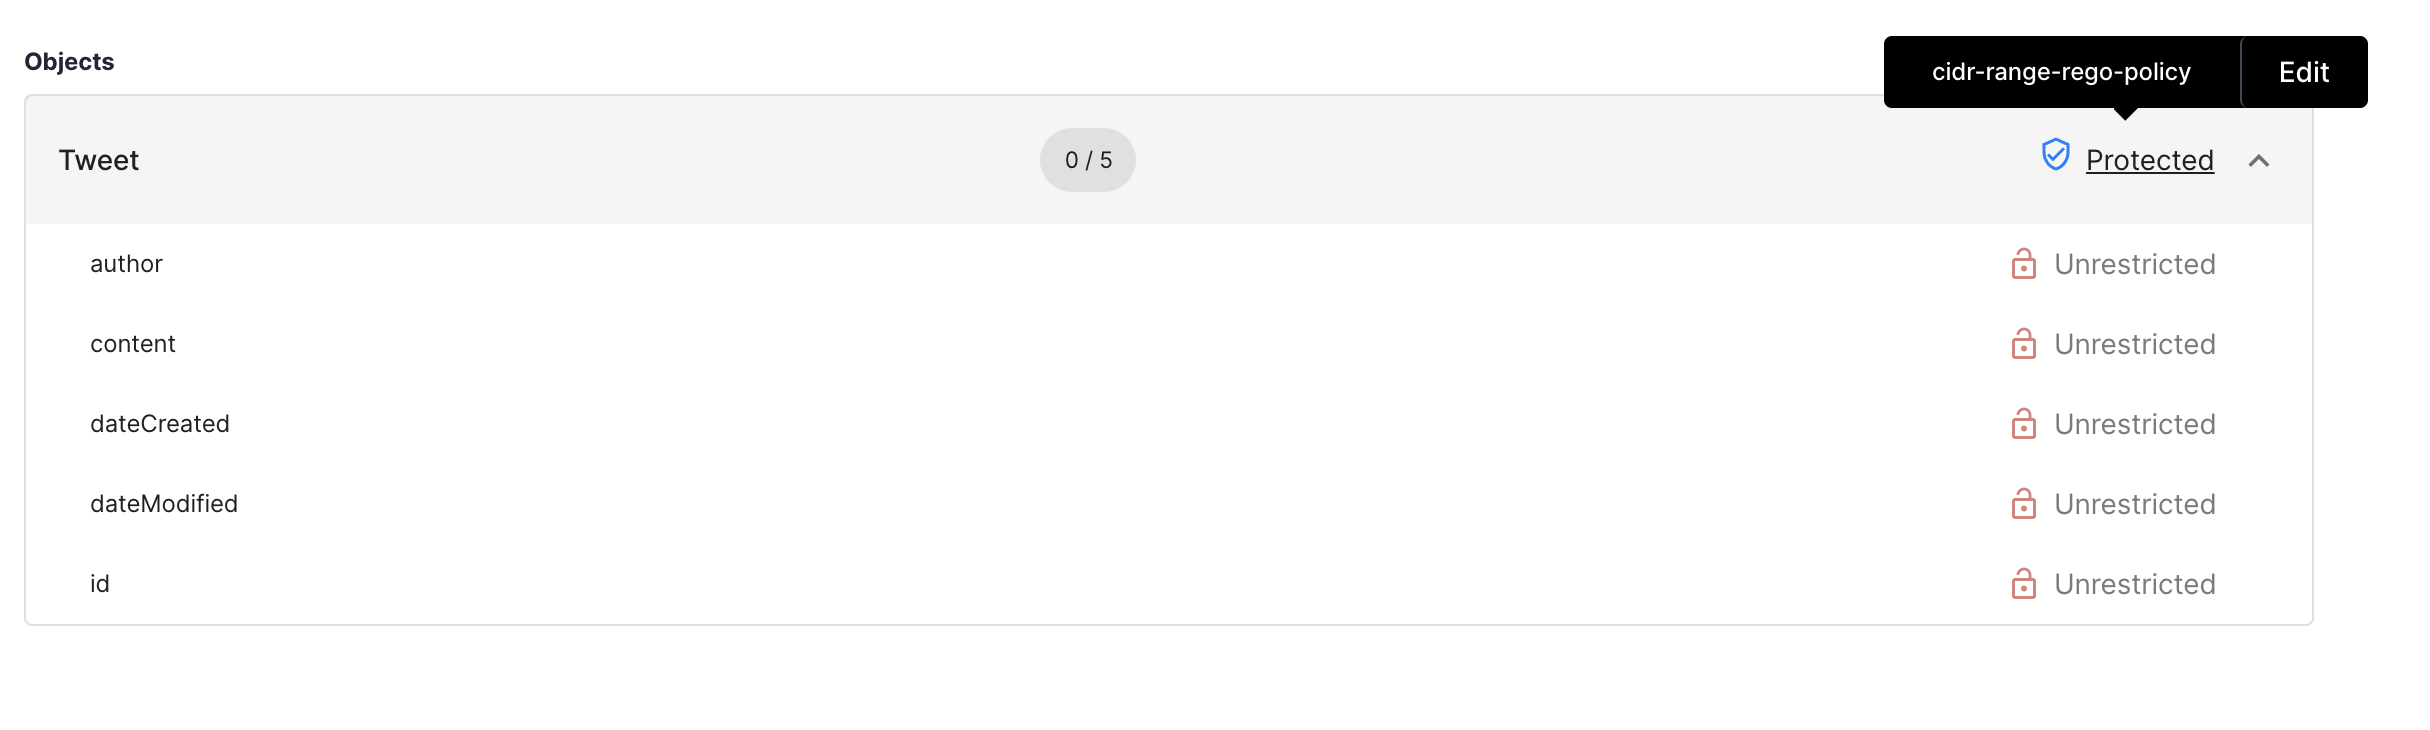The image size is (2430, 730).
Task: Toggle Unrestricted status for dateCreated
Action: [x=2135, y=424]
